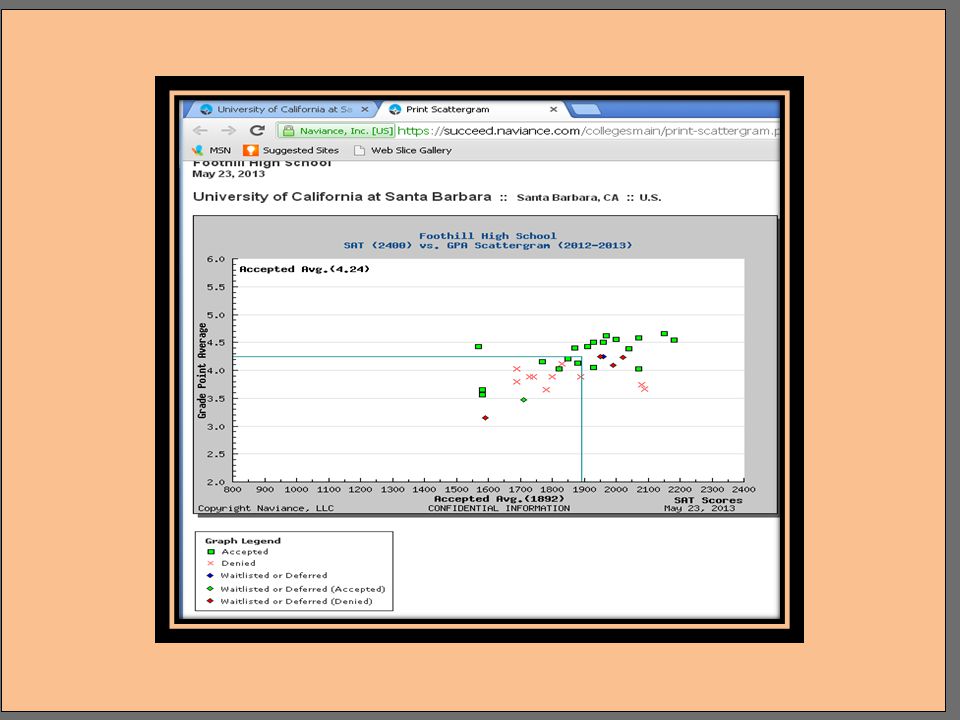Click the Suggested Sites orange icon
Viewport: 960px width, 720px height.
(250, 150)
